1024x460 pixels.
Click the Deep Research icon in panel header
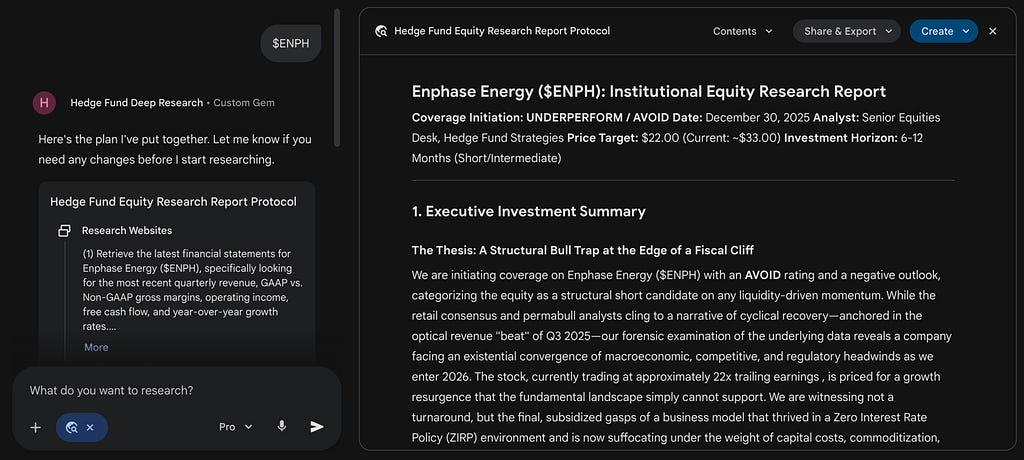click(381, 31)
